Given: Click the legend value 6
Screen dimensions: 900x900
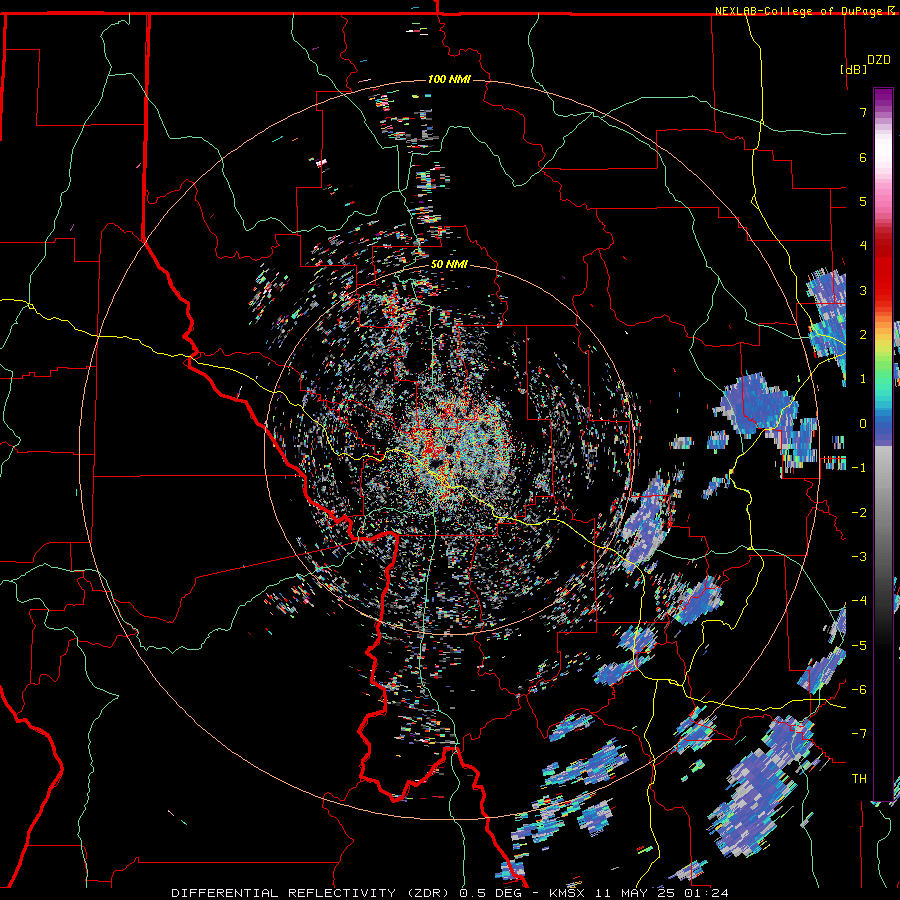Looking at the screenshot, I should click(863, 157).
